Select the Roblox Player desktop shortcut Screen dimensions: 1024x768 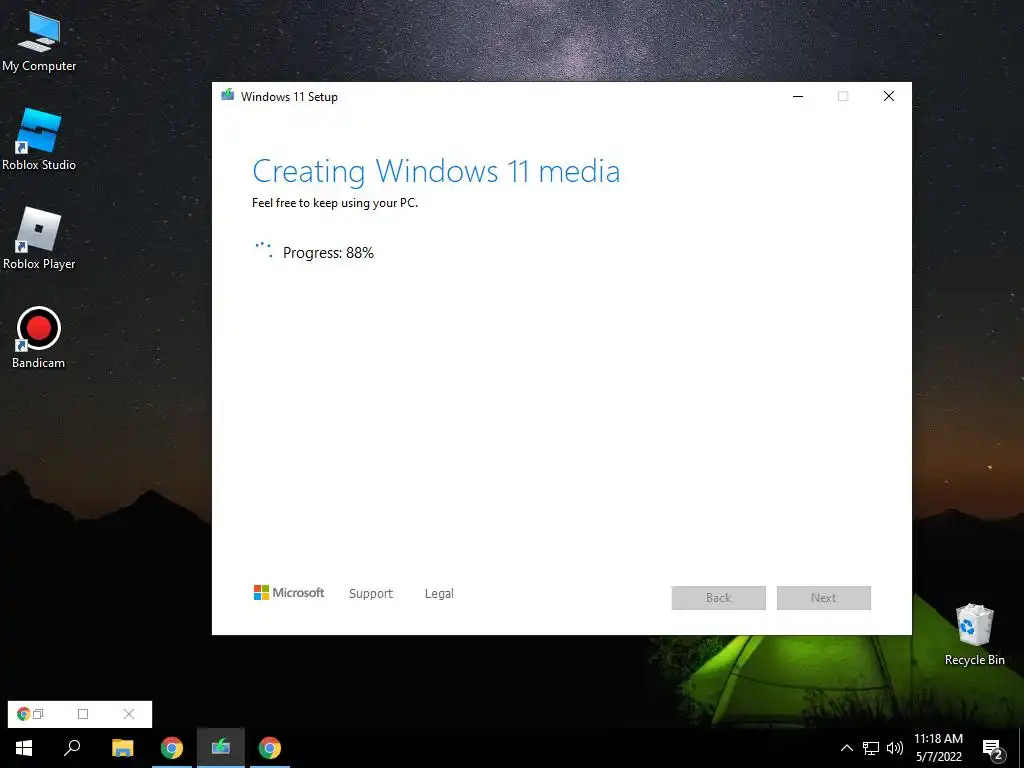39,239
